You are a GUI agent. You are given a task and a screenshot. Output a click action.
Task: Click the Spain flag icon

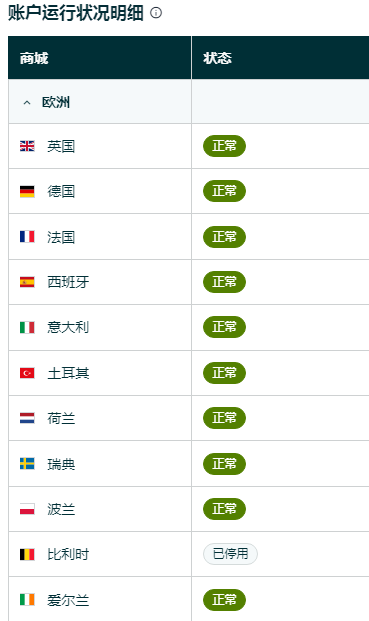tap(27, 282)
